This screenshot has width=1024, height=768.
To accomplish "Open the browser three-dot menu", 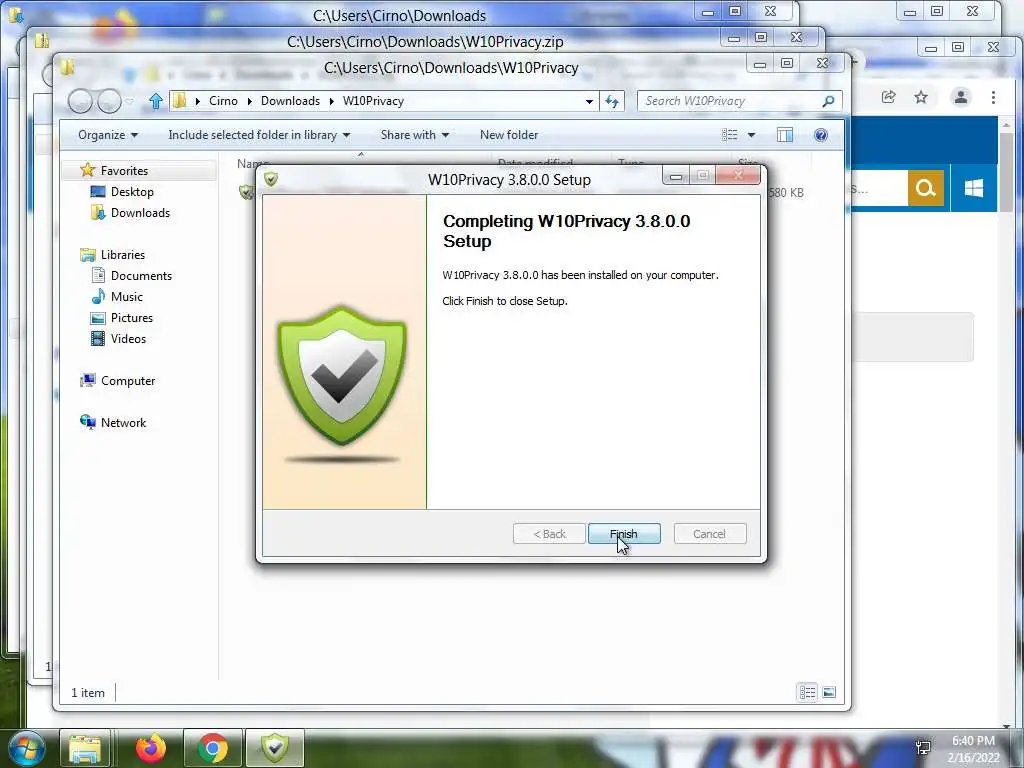I will click(x=993, y=97).
